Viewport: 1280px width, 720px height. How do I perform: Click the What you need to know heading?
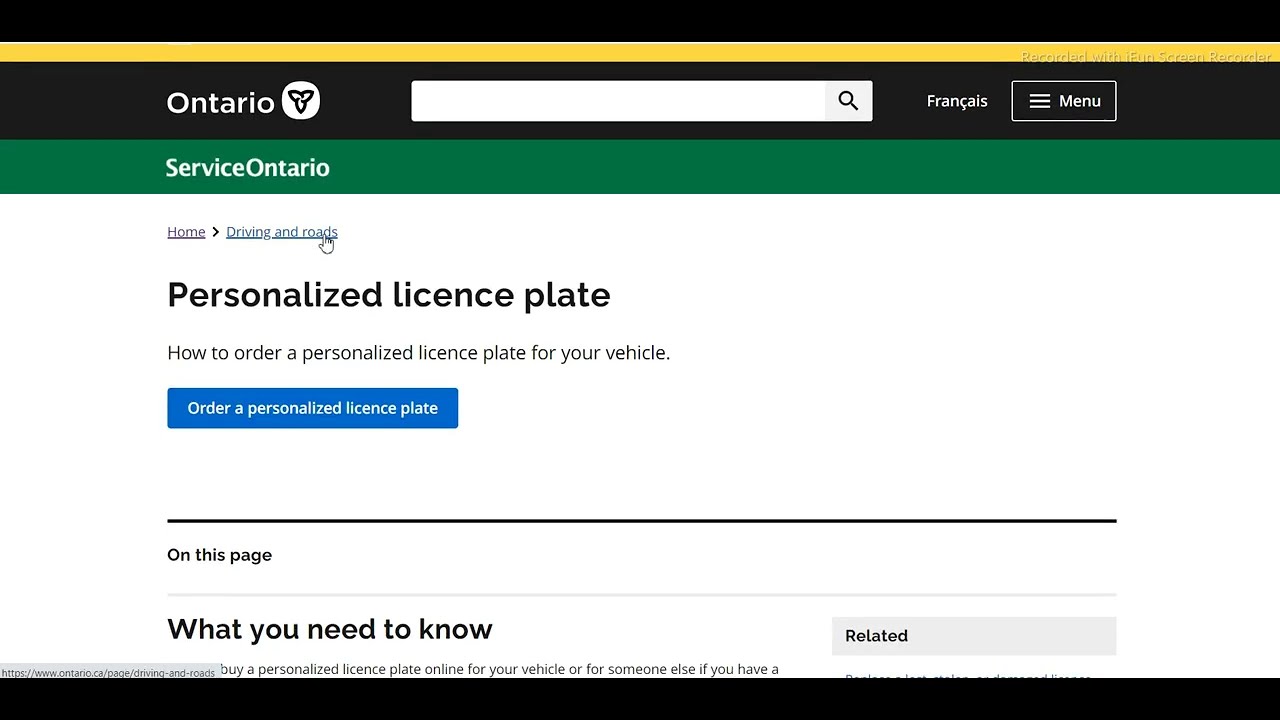pos(330,629)
